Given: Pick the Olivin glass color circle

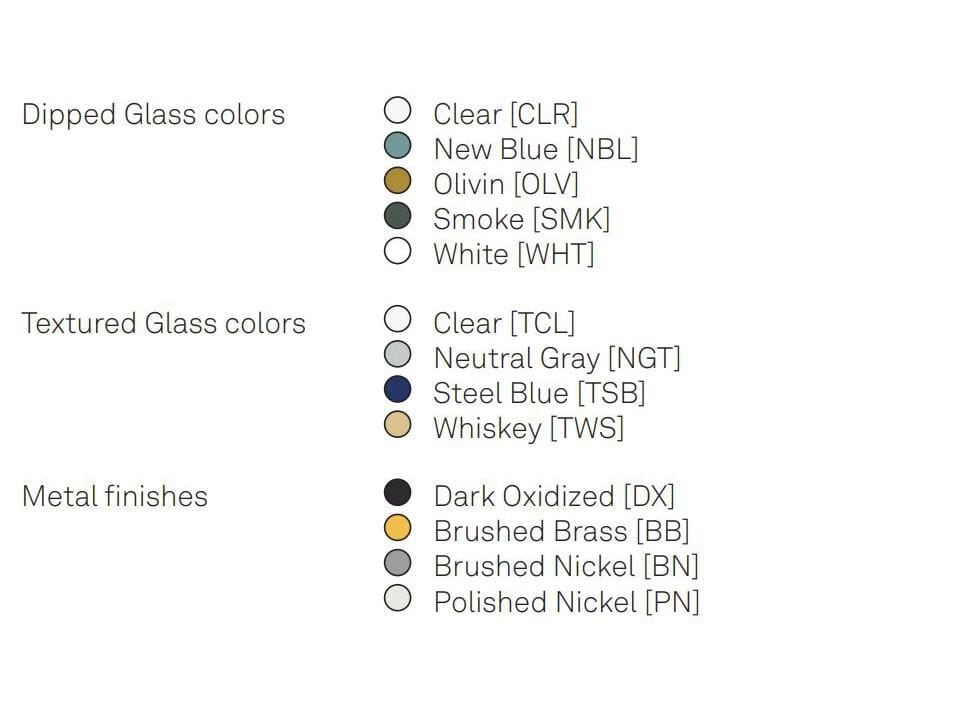Looking at the screenshot, I should click(398, 181).
